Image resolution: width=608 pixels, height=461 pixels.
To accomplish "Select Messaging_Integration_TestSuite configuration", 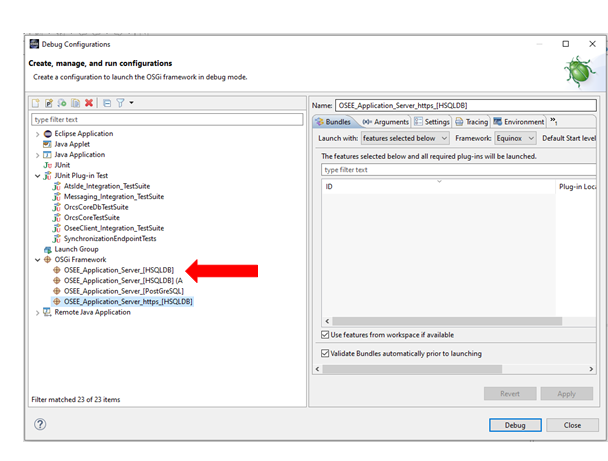I will pos(114,197).
